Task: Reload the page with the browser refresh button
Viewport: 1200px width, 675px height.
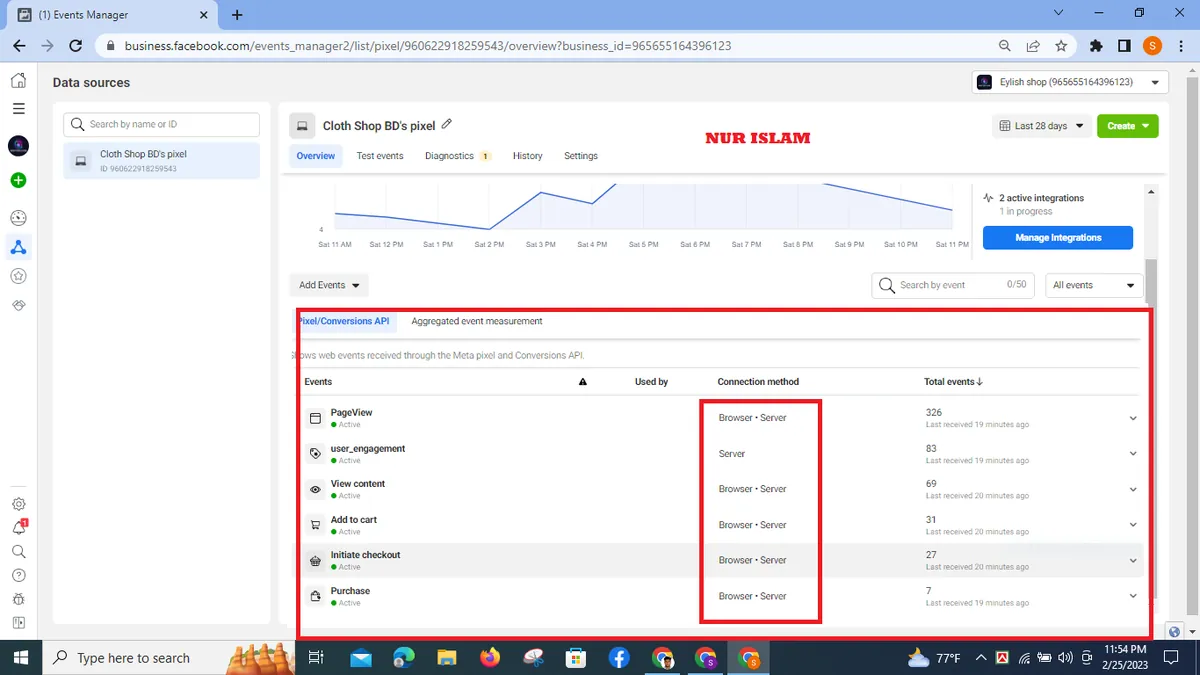Action: click(x=75, y=46)
